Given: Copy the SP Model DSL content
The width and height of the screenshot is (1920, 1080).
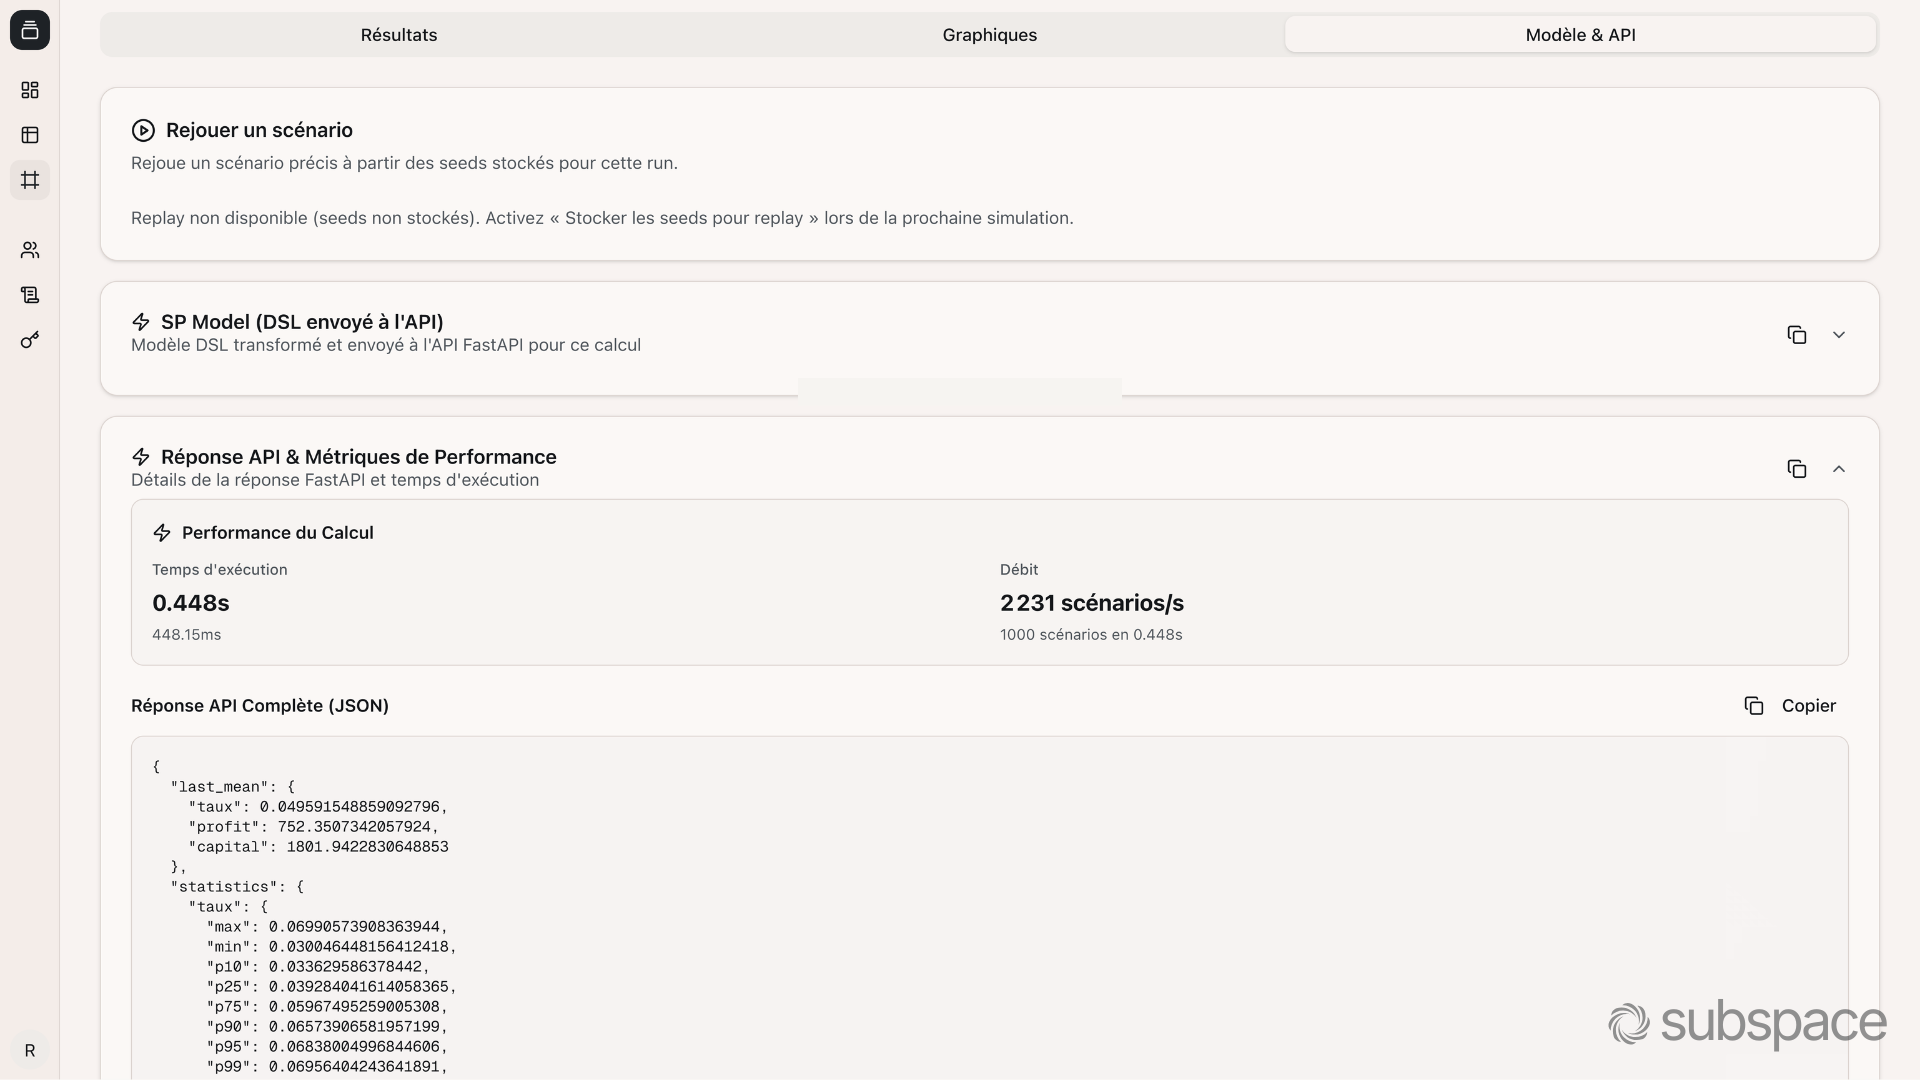Looking at the screenshot, I should pyautogui.click(x=1797, y=335).
